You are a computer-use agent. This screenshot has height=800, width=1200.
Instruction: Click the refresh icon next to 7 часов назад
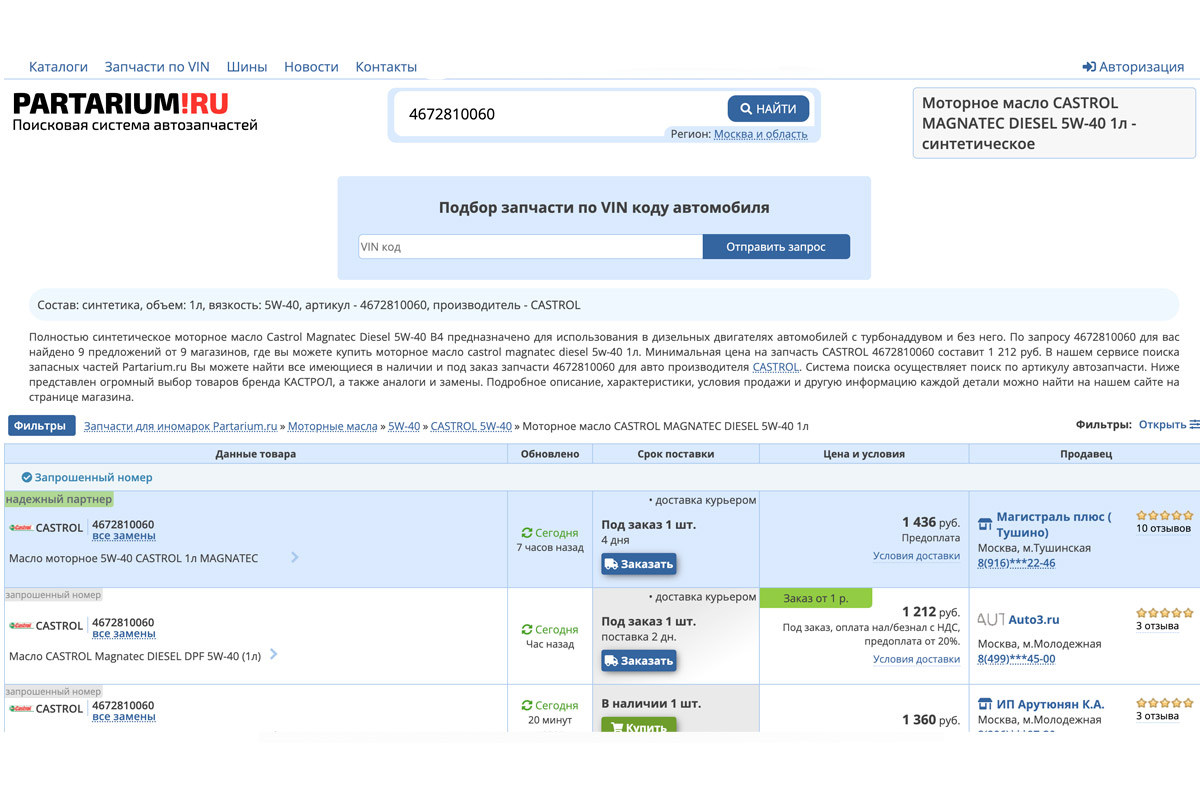[527, 533]
